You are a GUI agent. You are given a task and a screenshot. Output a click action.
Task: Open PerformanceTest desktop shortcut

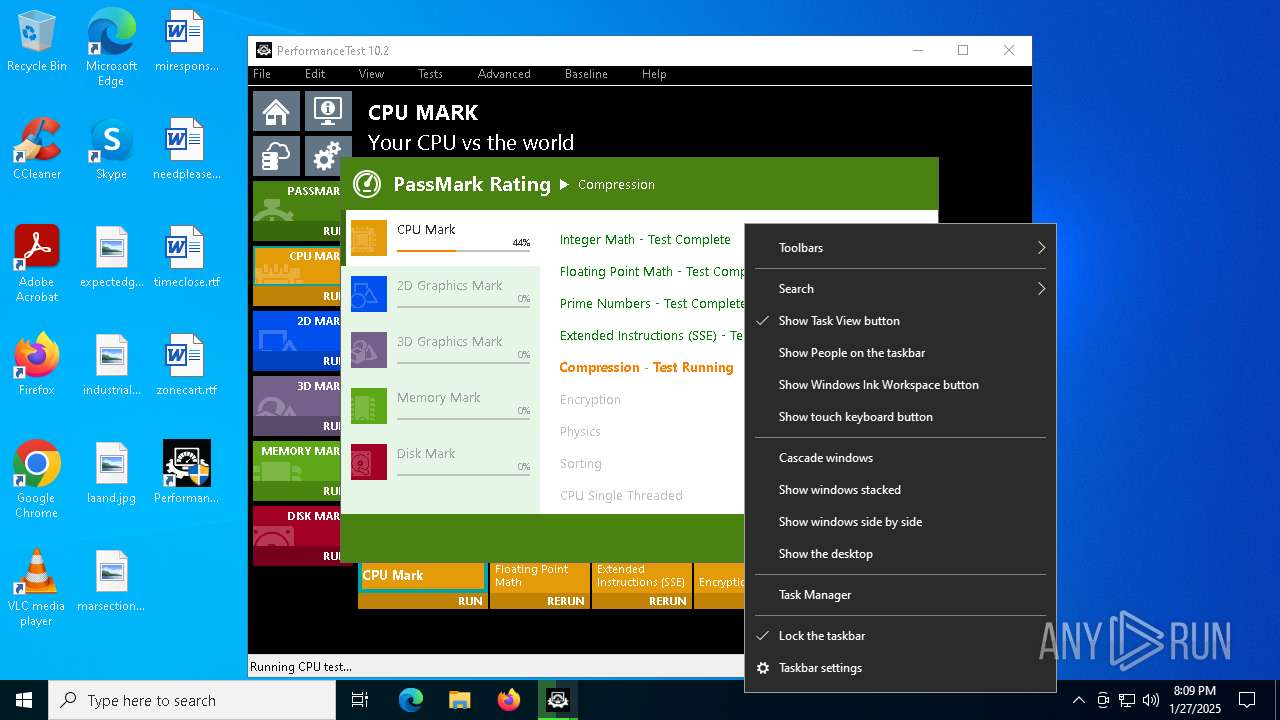coord(186,473)
